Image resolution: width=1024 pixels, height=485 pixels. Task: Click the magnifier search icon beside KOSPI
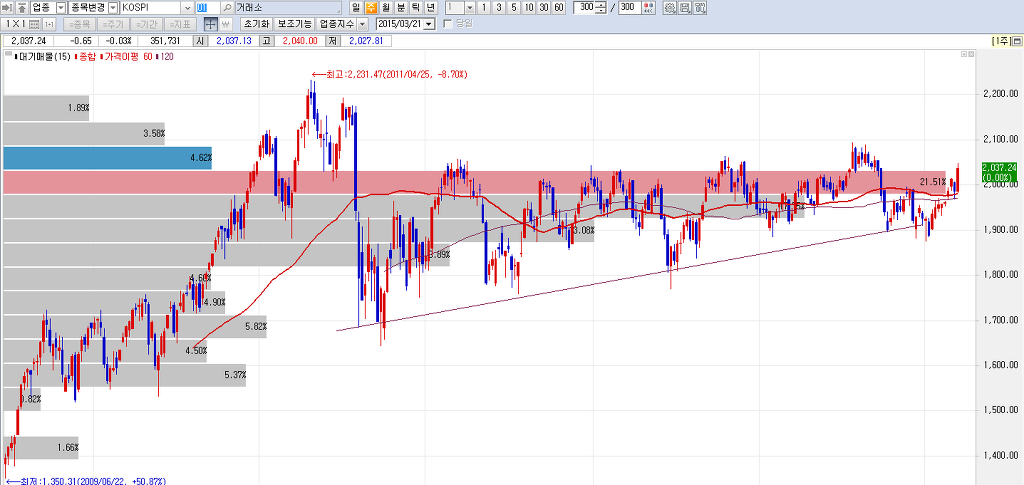point(227,8)
